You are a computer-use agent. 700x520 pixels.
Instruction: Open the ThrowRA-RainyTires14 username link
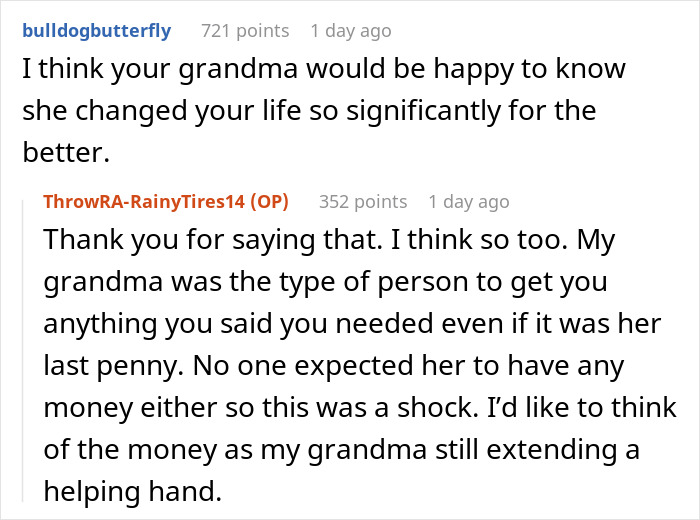[144, 202]
